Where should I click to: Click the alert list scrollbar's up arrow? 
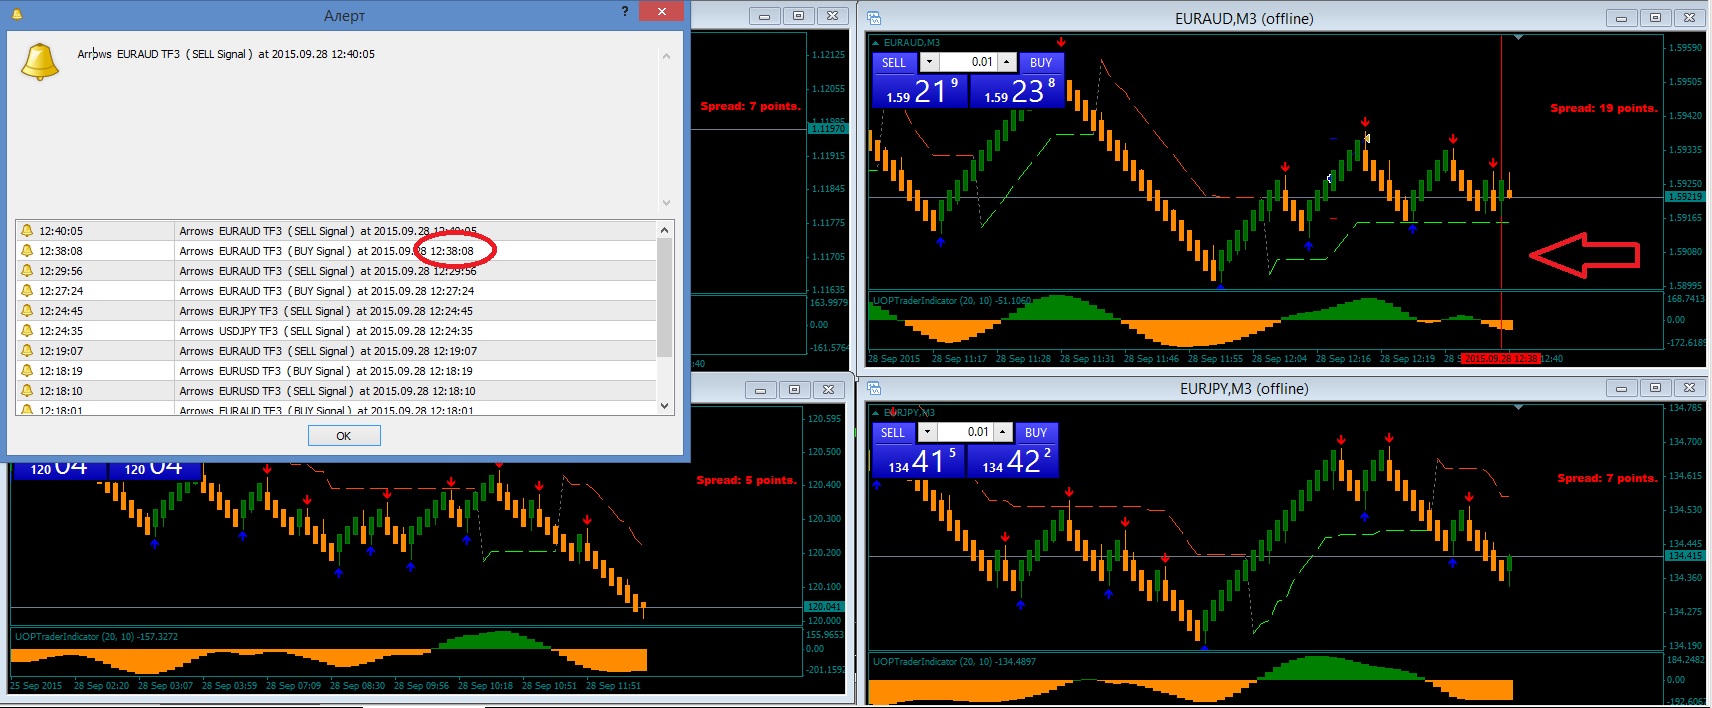click(x=665, y=230)
